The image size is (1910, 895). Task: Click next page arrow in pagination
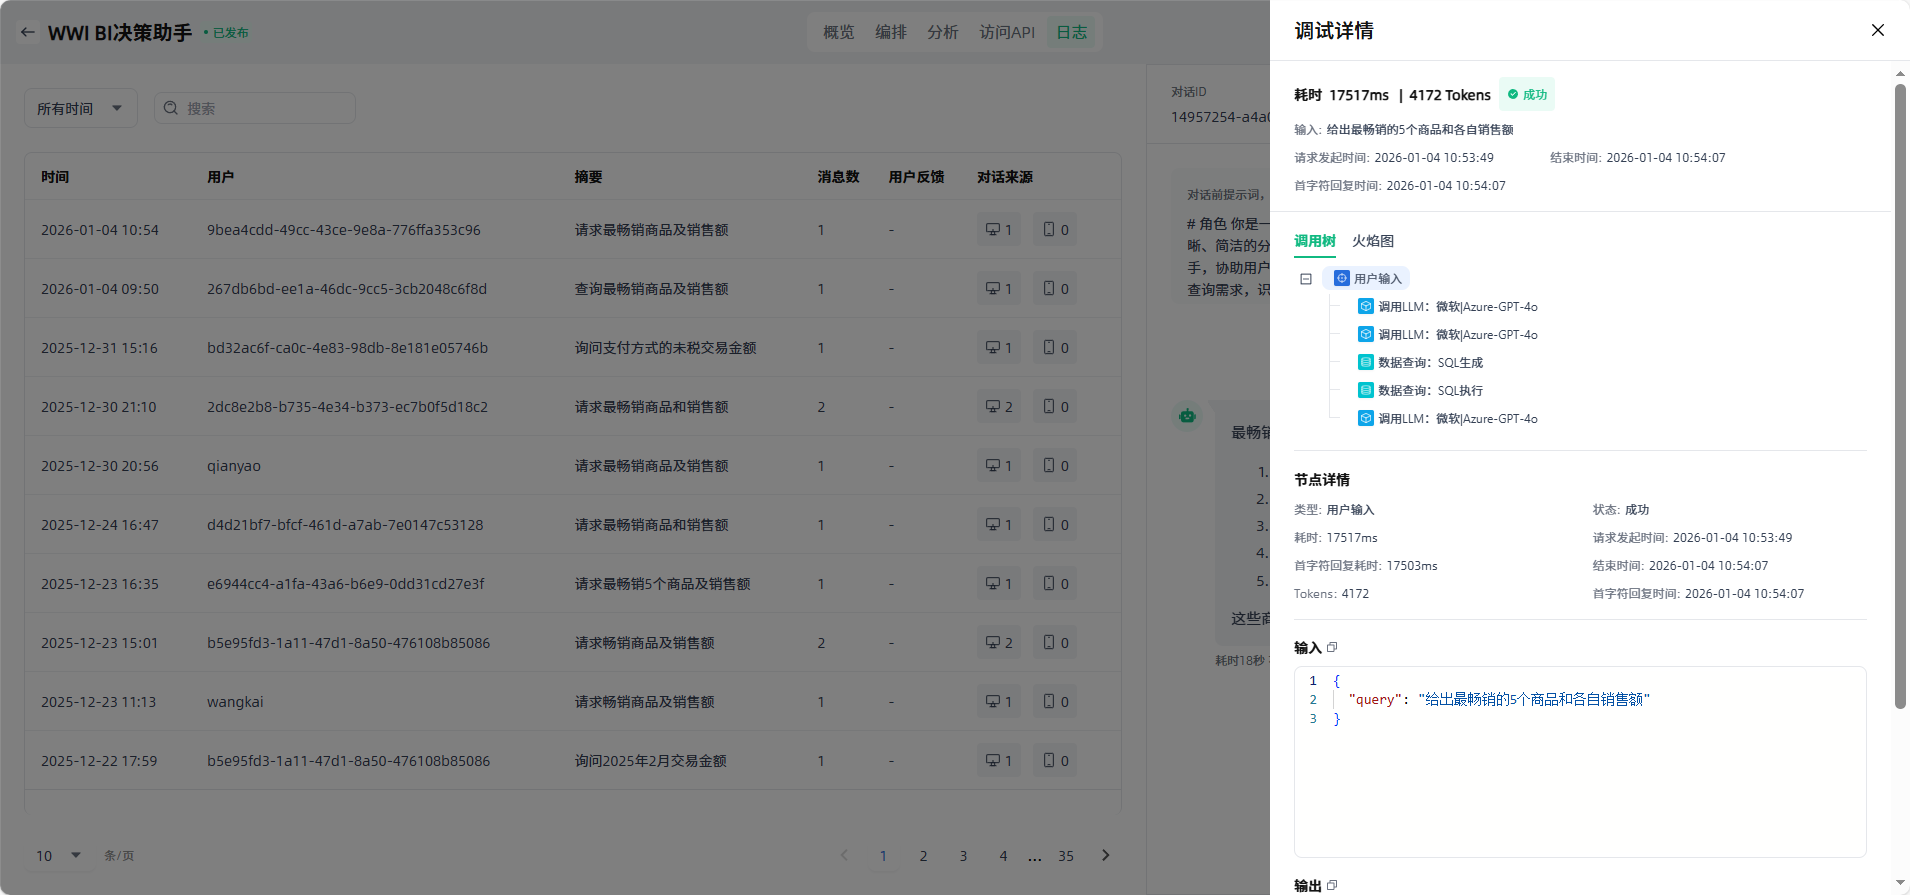(x=1105, y=855)
